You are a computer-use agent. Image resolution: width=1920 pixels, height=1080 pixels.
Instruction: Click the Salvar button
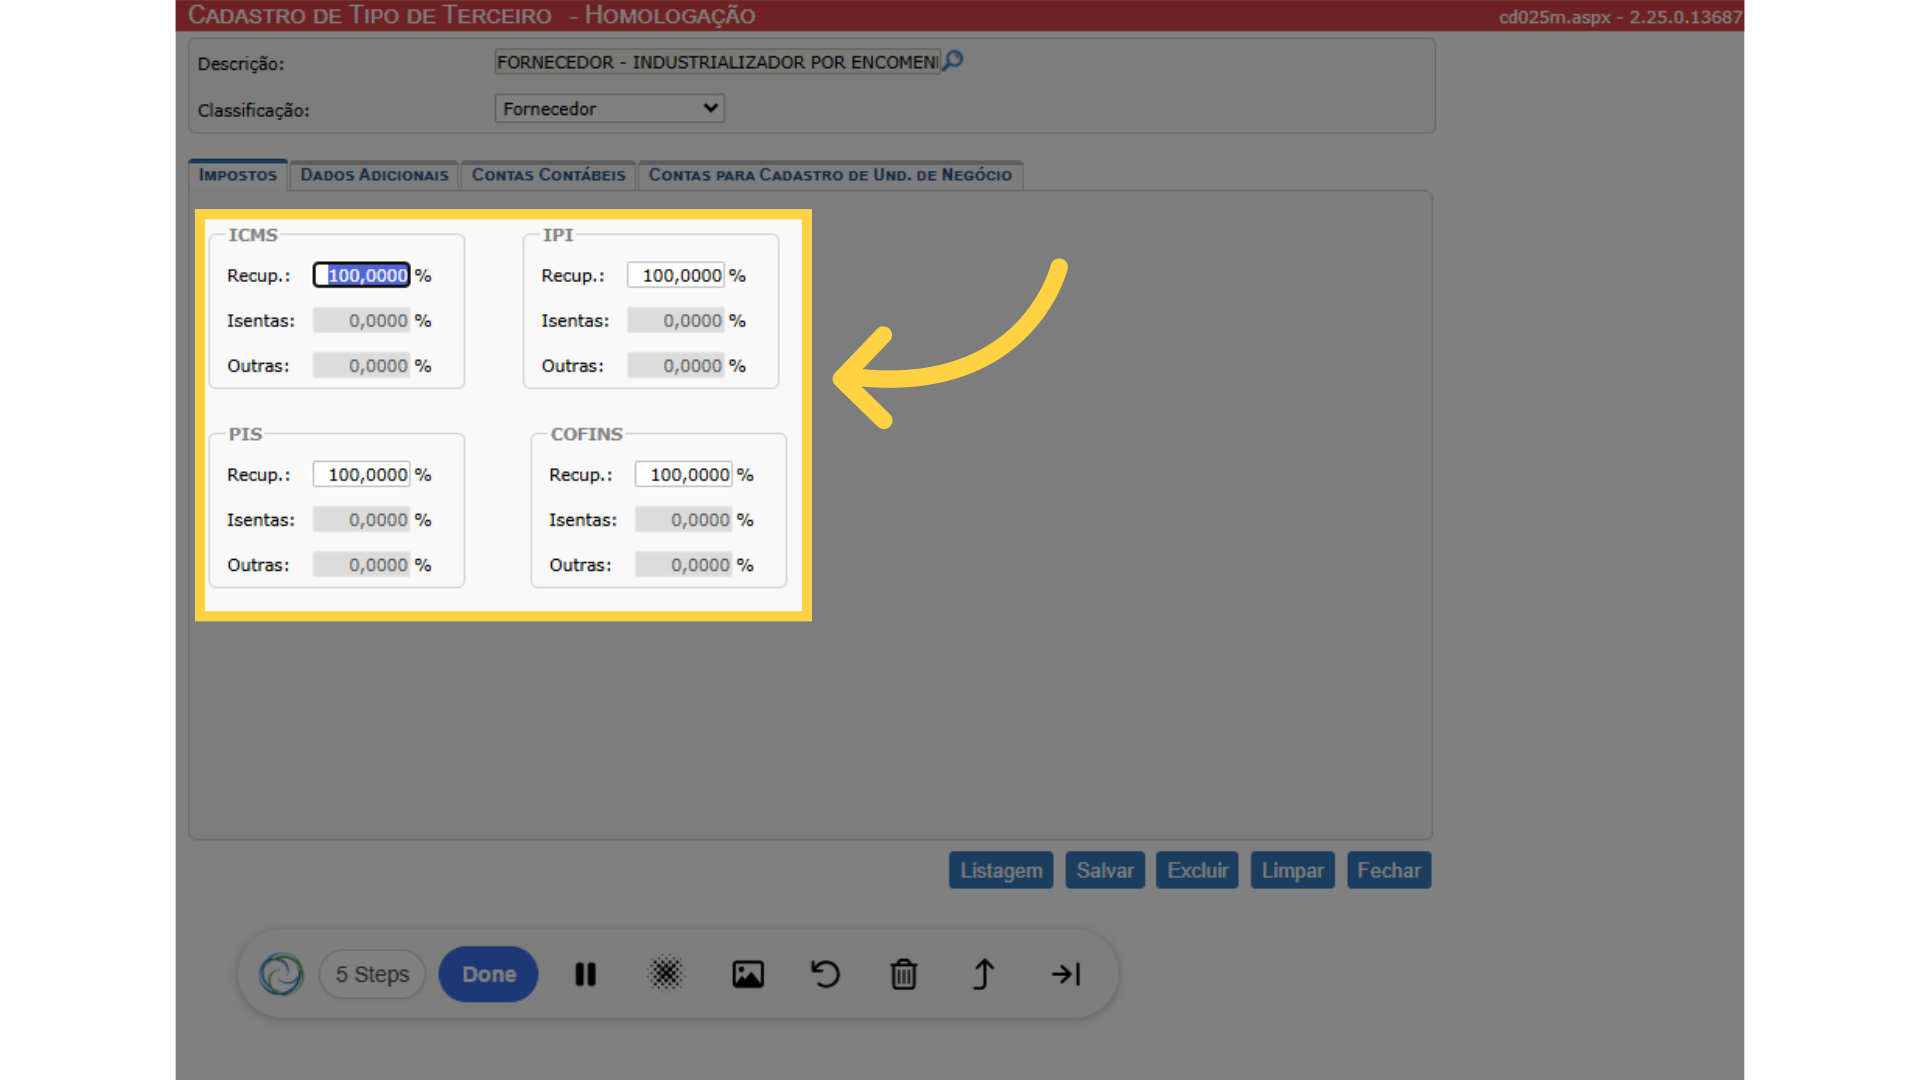point(1105,870)
